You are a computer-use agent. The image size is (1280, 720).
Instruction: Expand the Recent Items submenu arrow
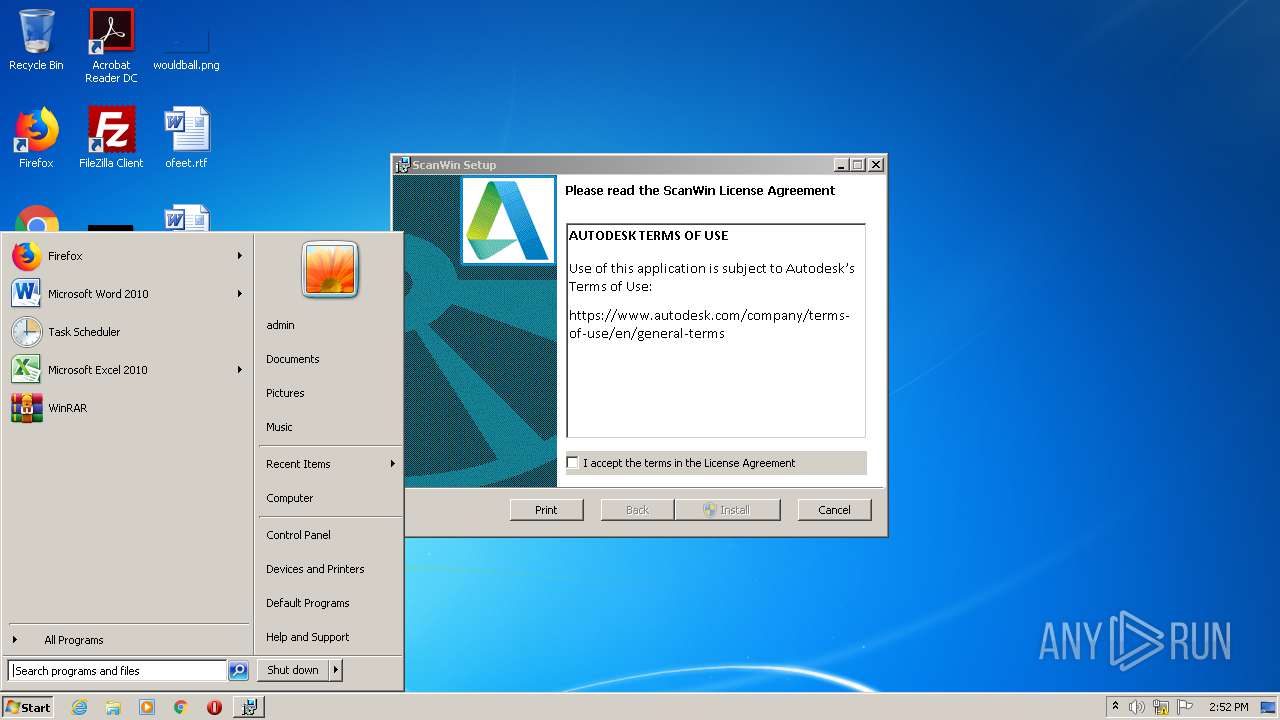click(393, 464)
